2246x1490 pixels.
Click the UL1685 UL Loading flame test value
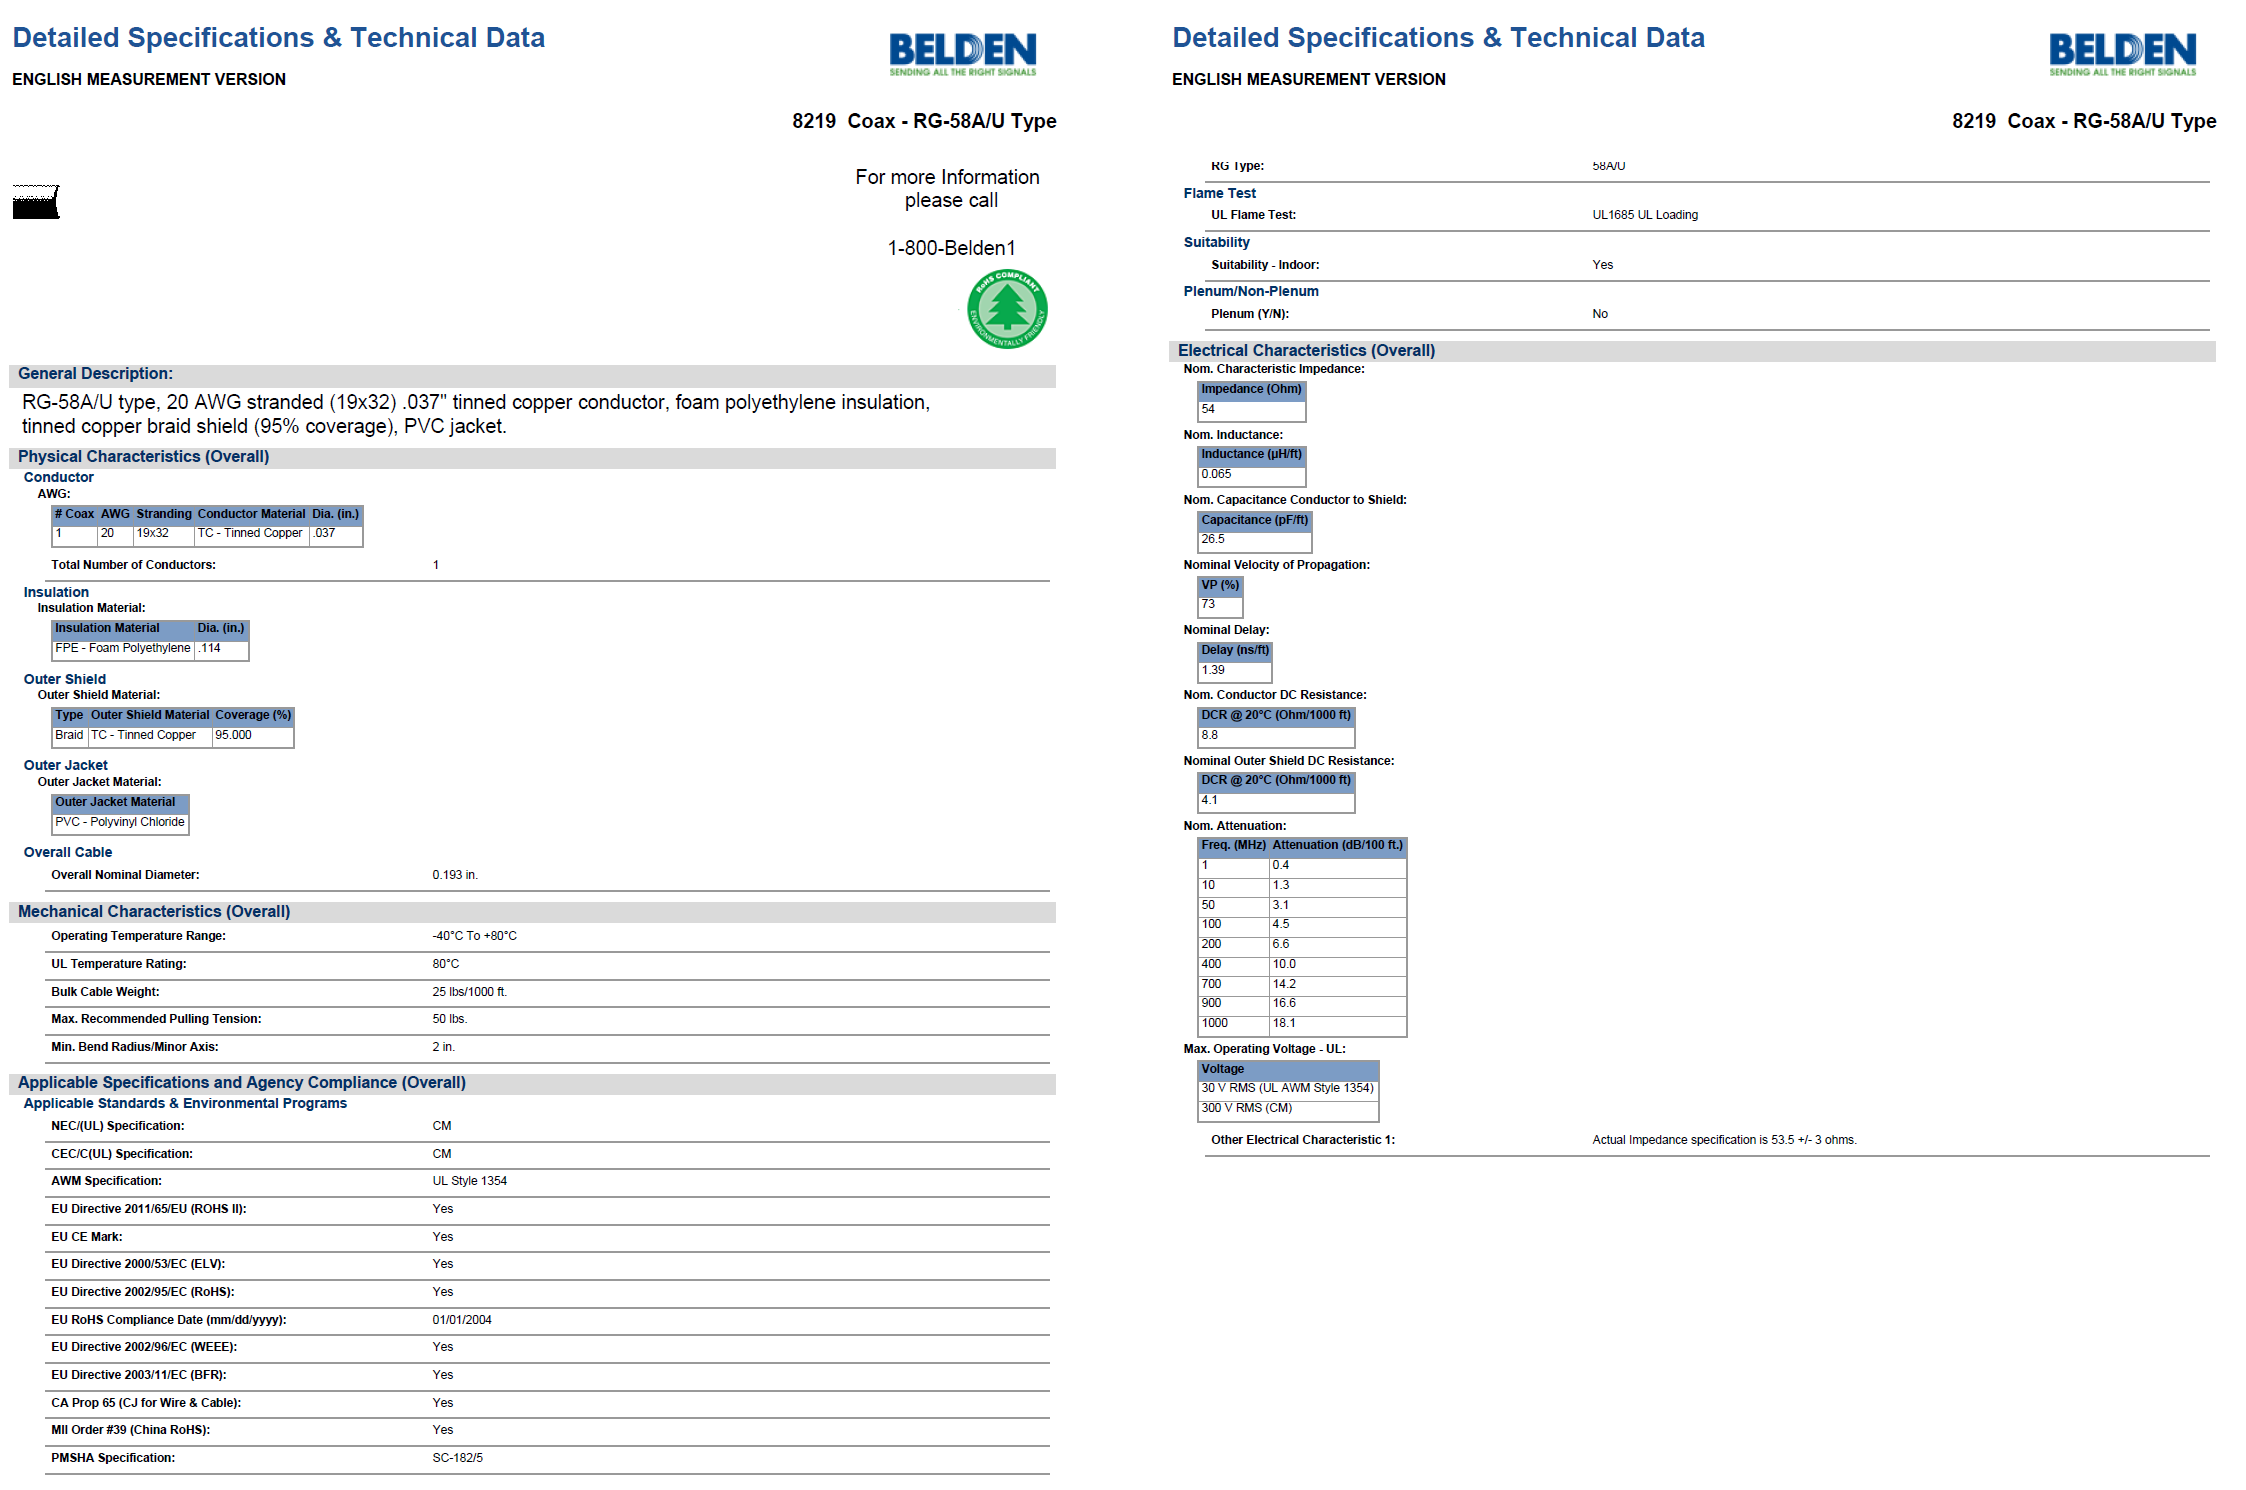tap(1645, 215)
